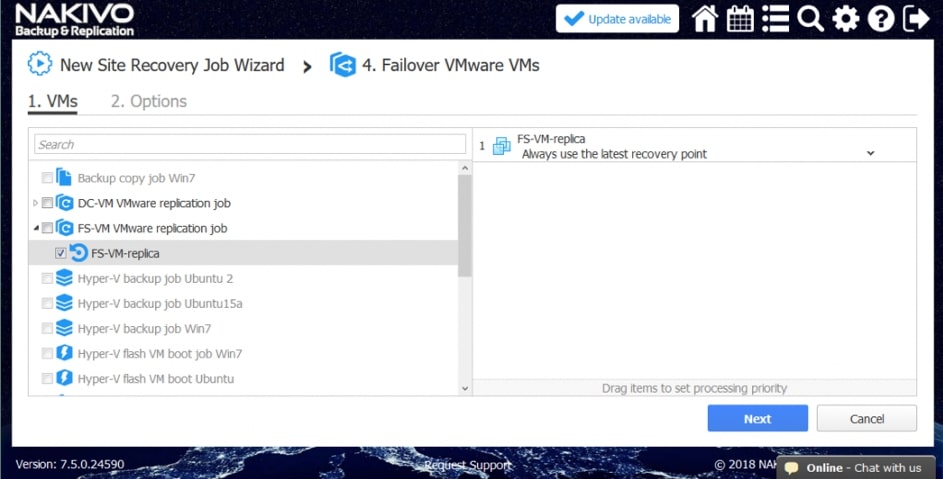The width and height of the screenshot is (943, 479).
Task: Switch to the 1. VMs tab
Action: (53, 101)
